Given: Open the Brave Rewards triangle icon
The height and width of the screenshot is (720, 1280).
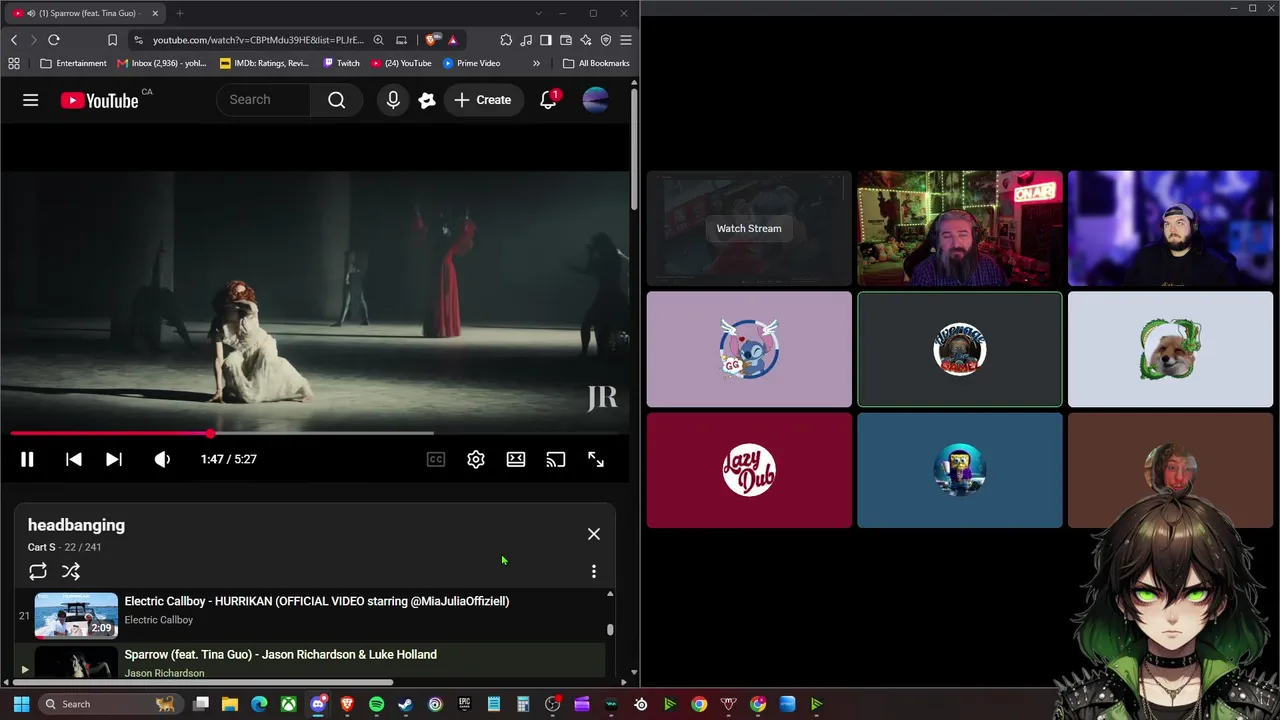Looking at the screenshot, I should click(x=453, y=40).
